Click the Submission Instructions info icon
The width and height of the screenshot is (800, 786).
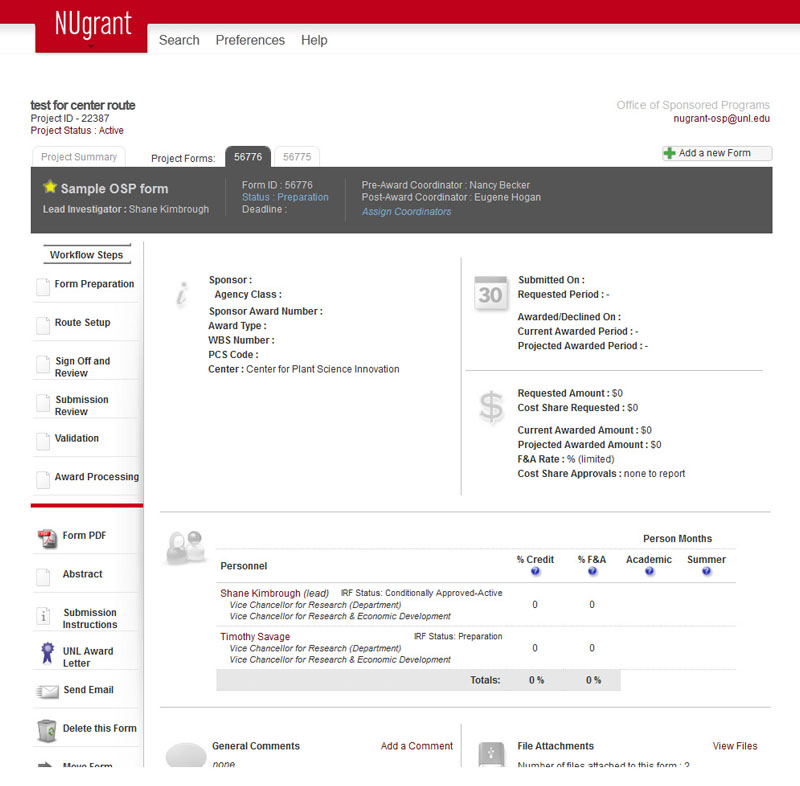tap(43, 616)
